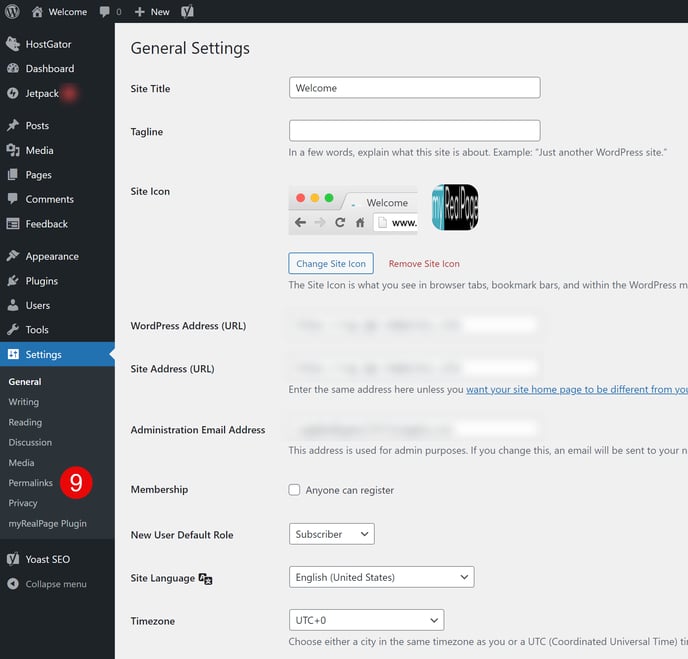Click the myRealPage site icon preview
688x659 pixels.
pyautogui.click(x=455, y=207)
